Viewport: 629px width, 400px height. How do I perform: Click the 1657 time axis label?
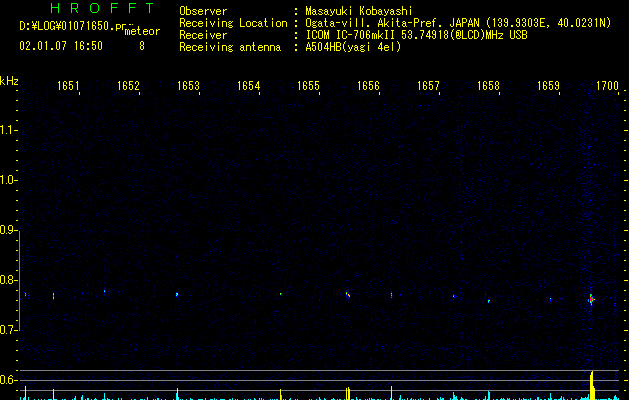(428, 86)
